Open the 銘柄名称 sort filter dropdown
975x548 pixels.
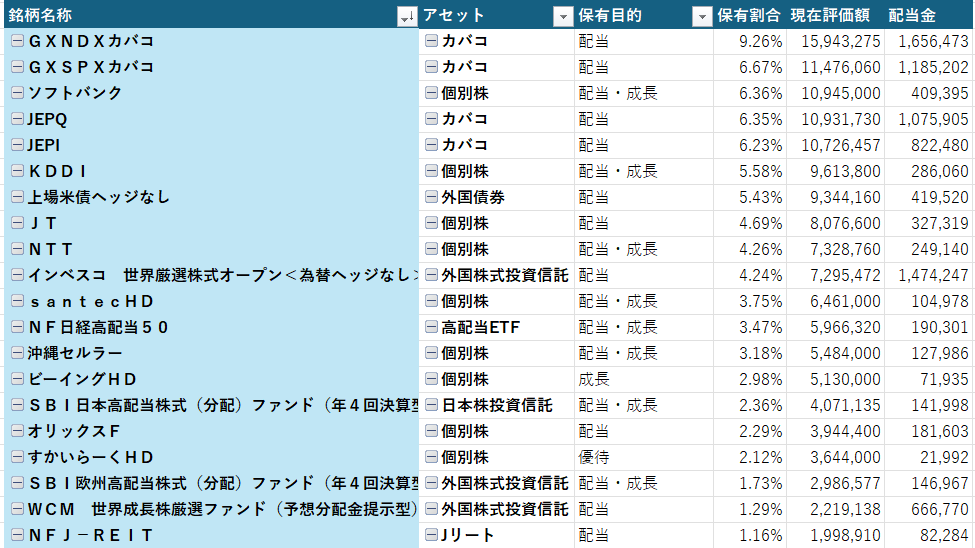pos(406,16)
